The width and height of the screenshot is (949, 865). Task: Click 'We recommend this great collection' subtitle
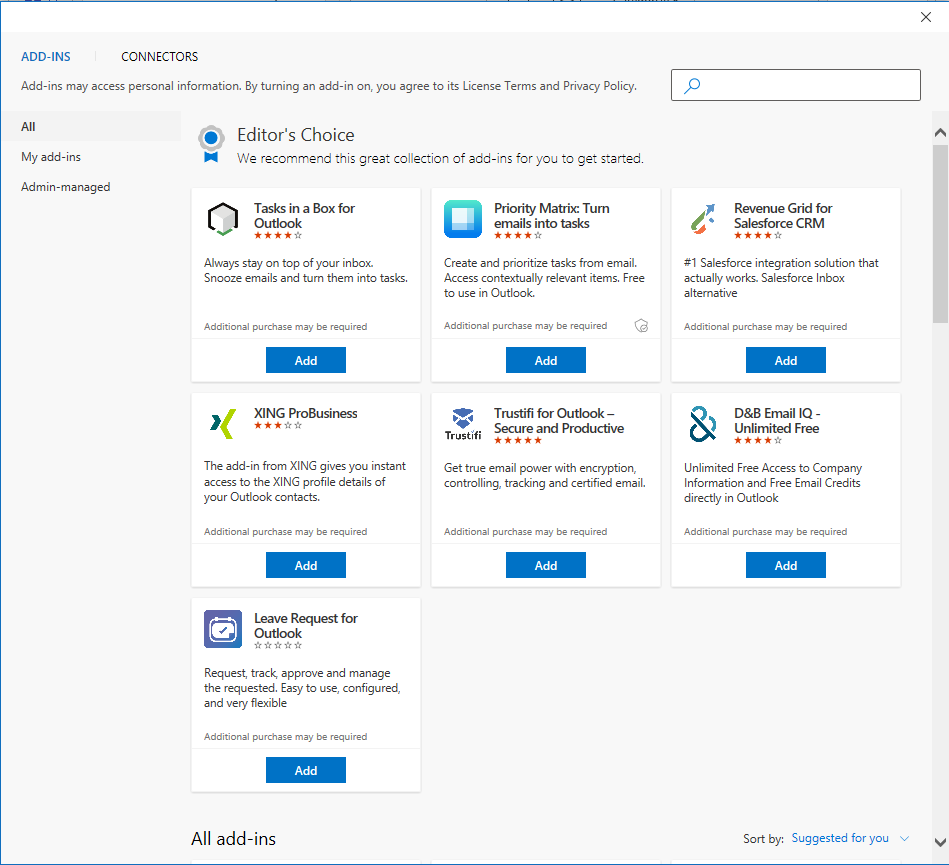(x=441, y=159)
